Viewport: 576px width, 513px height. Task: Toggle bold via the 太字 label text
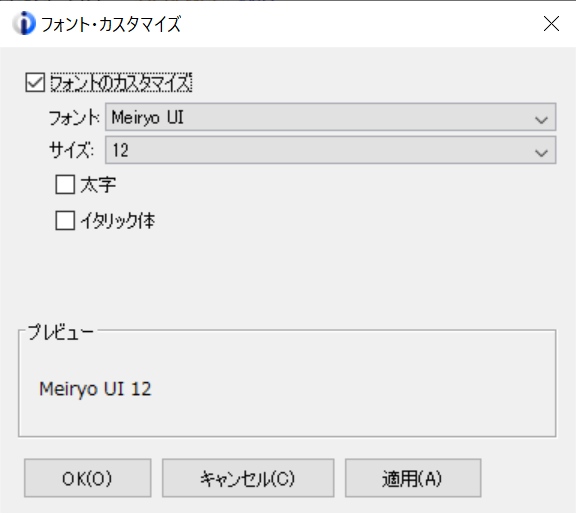[x=98, y=184]
